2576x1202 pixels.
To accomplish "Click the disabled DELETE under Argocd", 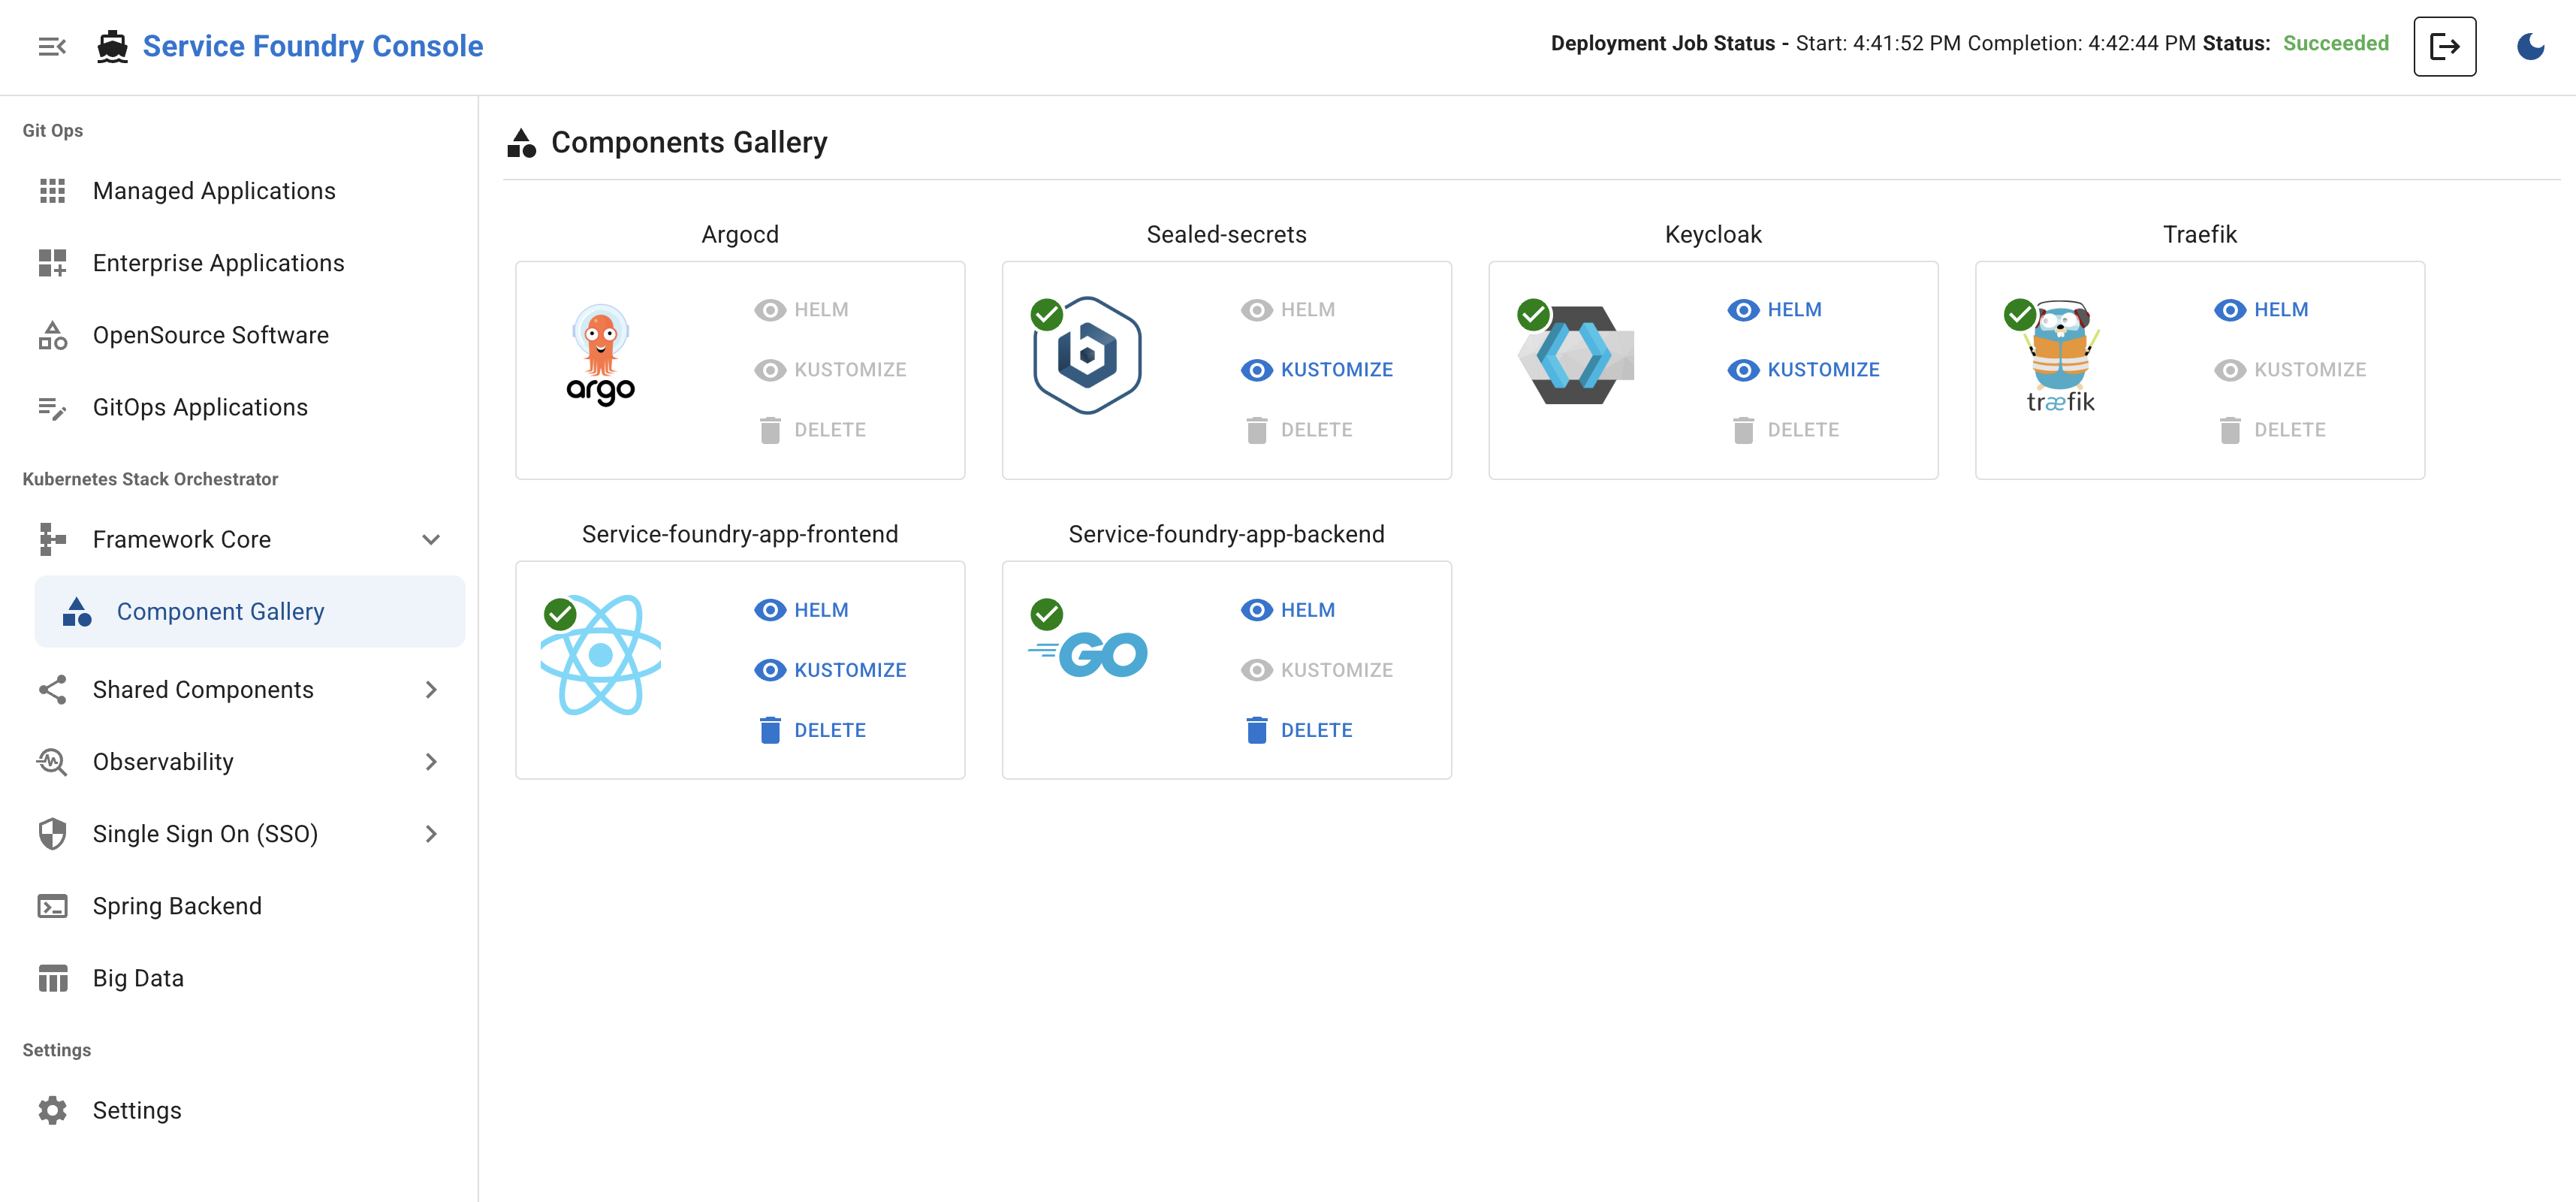I will coord(811,430).
